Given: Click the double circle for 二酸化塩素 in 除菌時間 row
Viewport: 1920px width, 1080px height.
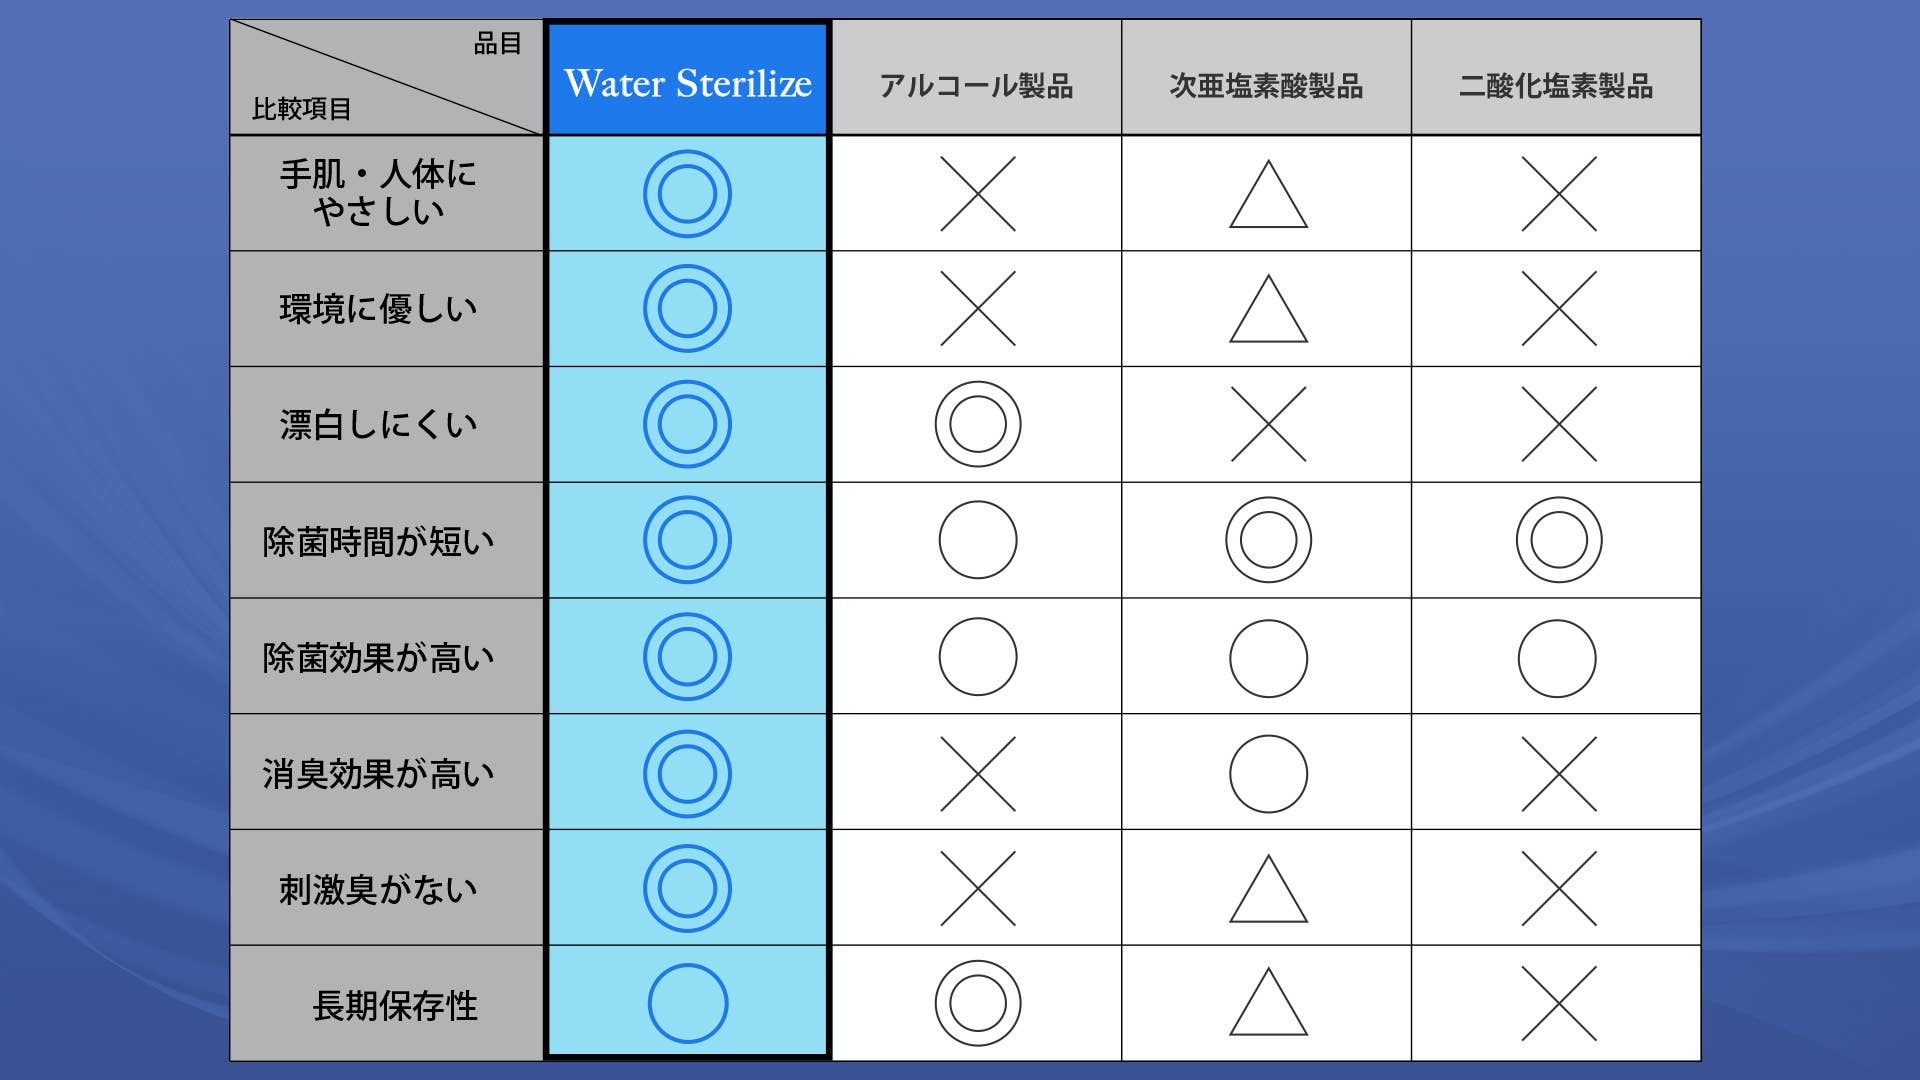Looking at the screenshot, I should click(1559, 540).
